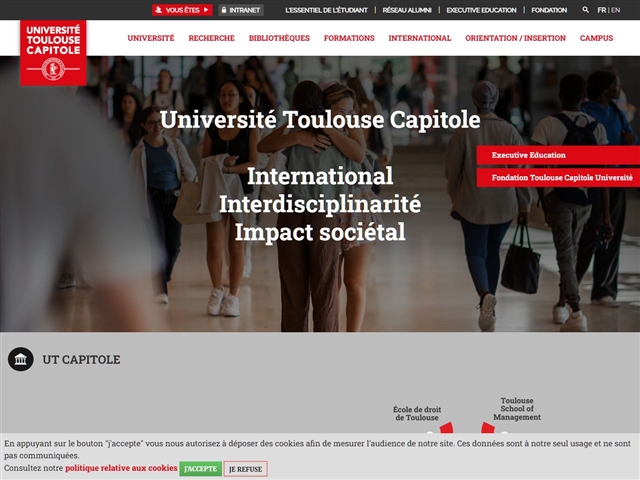The height and width of the screenshot is (480, 640).
Task: Click the UT CAPITOLE section heading
Action: 81,360
